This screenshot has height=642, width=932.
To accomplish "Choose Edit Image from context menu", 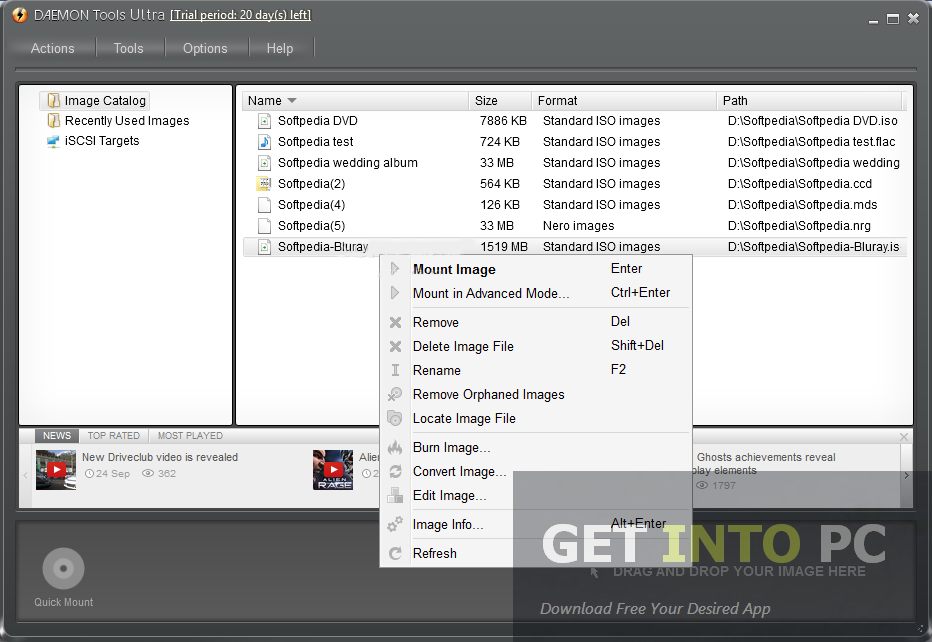I will point(536,495).
